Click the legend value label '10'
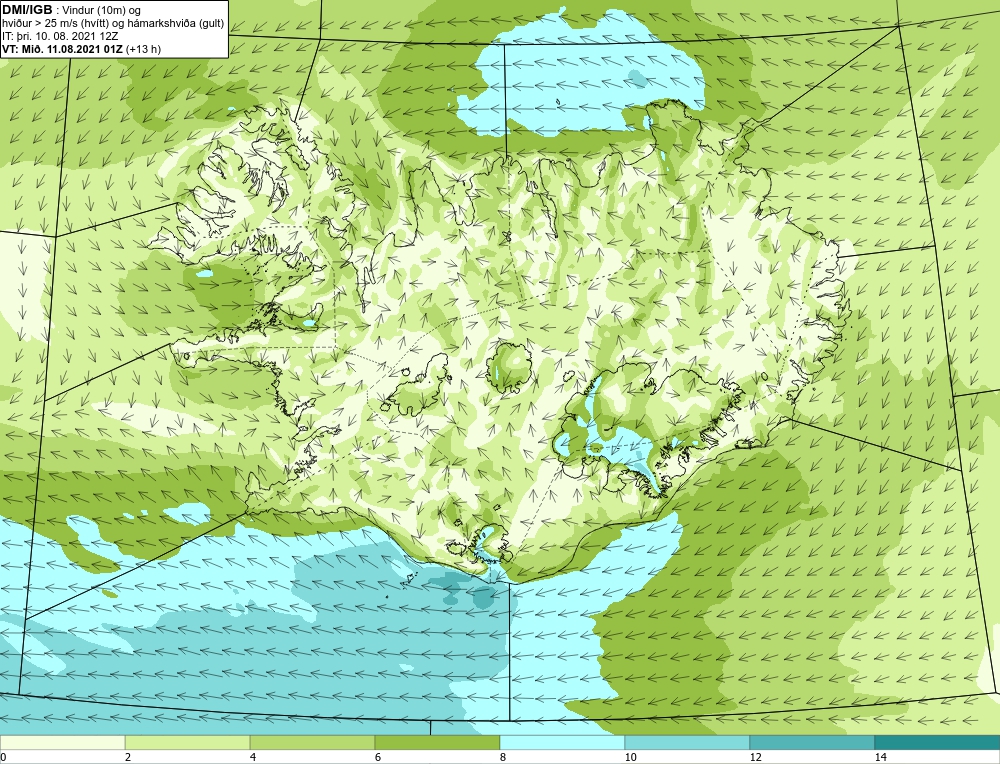Screen dimensions: 1000x764 (x=630, y=757)
